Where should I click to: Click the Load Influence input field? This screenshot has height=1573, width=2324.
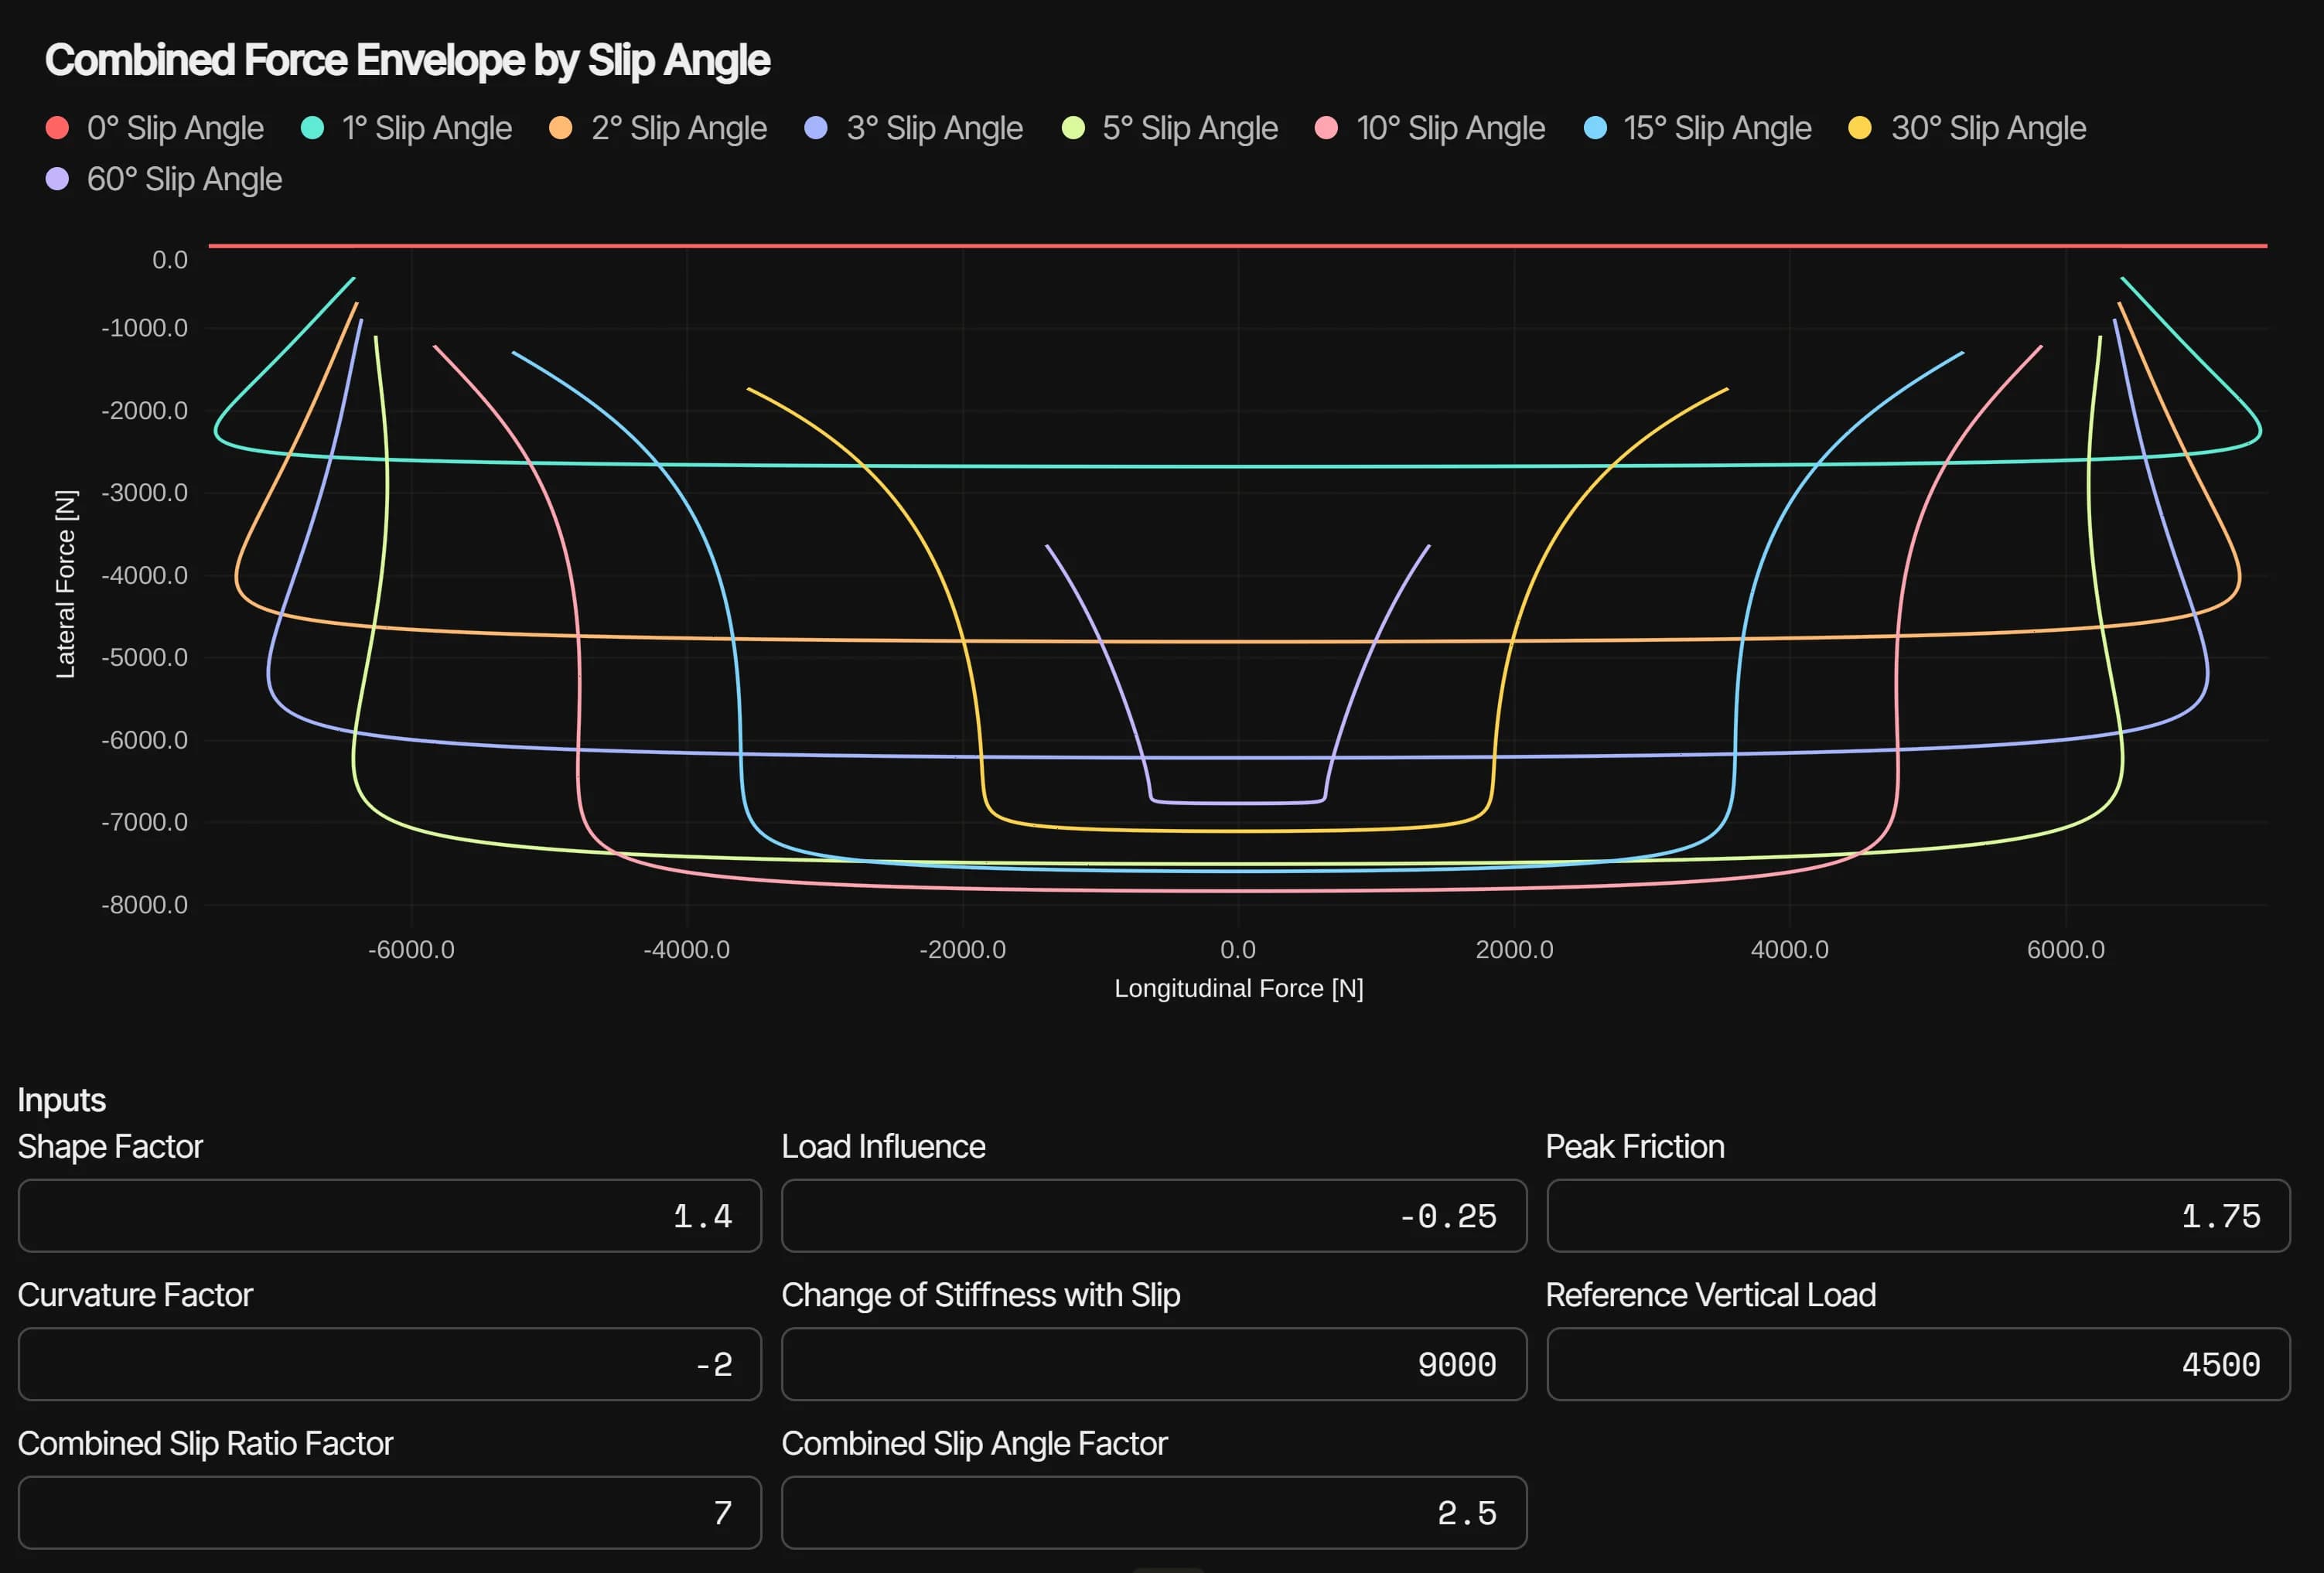[1154, 1216]
